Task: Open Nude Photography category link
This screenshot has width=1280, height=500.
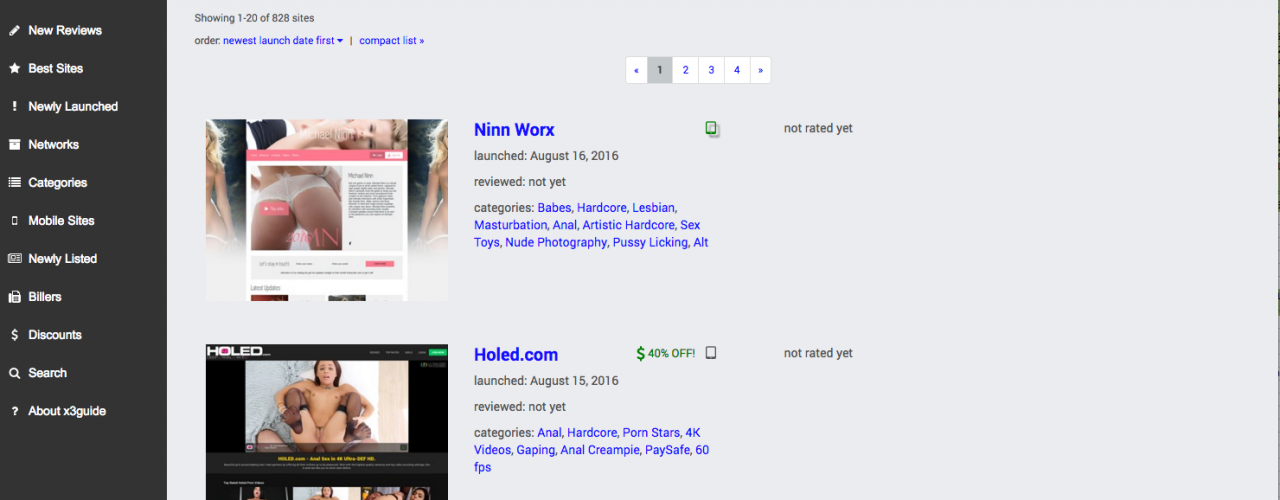Action: point(556,242)
